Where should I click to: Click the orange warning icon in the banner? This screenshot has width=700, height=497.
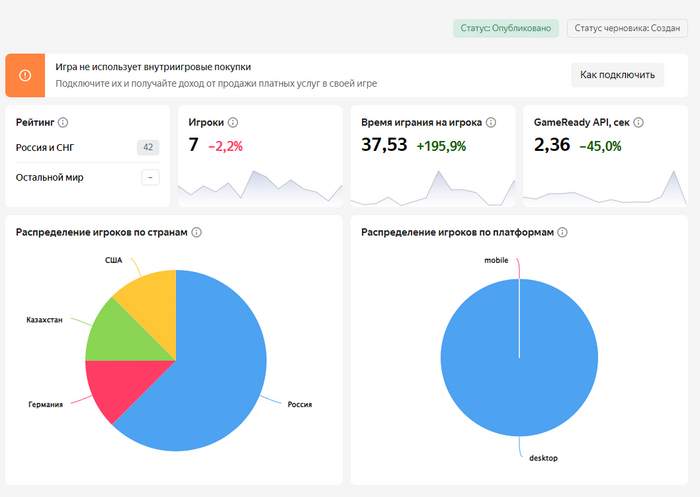click(x=25, y=75)
